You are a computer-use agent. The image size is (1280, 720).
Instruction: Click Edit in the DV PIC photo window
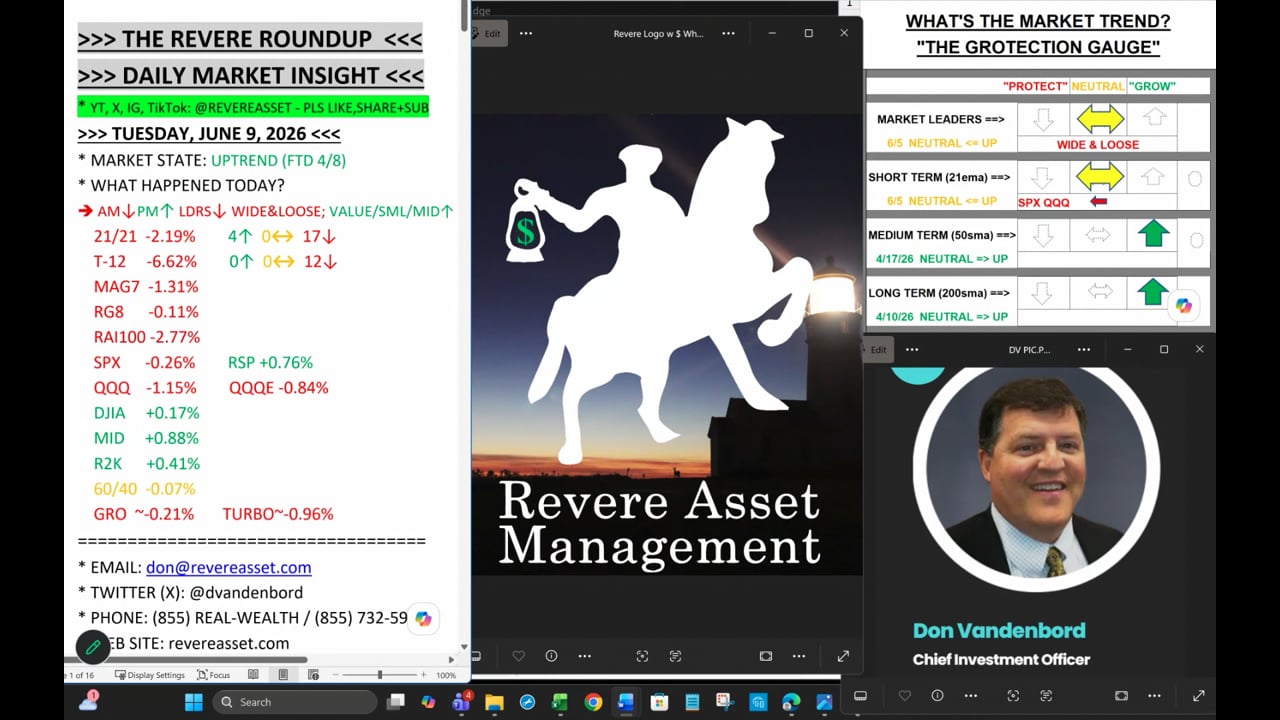tap(877, 350)
